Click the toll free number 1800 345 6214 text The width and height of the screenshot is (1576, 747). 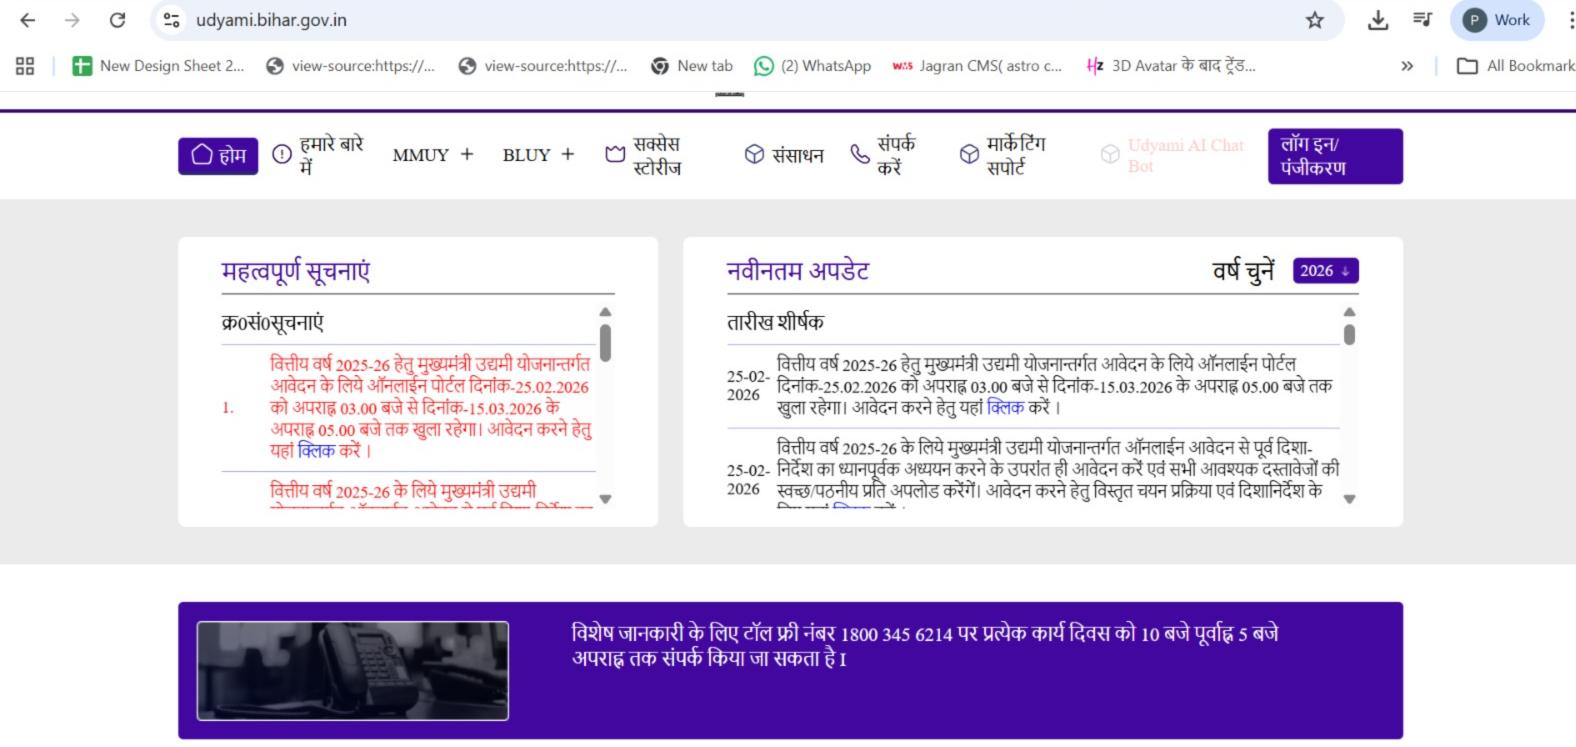pyautogui.click(x=896, y=634)
